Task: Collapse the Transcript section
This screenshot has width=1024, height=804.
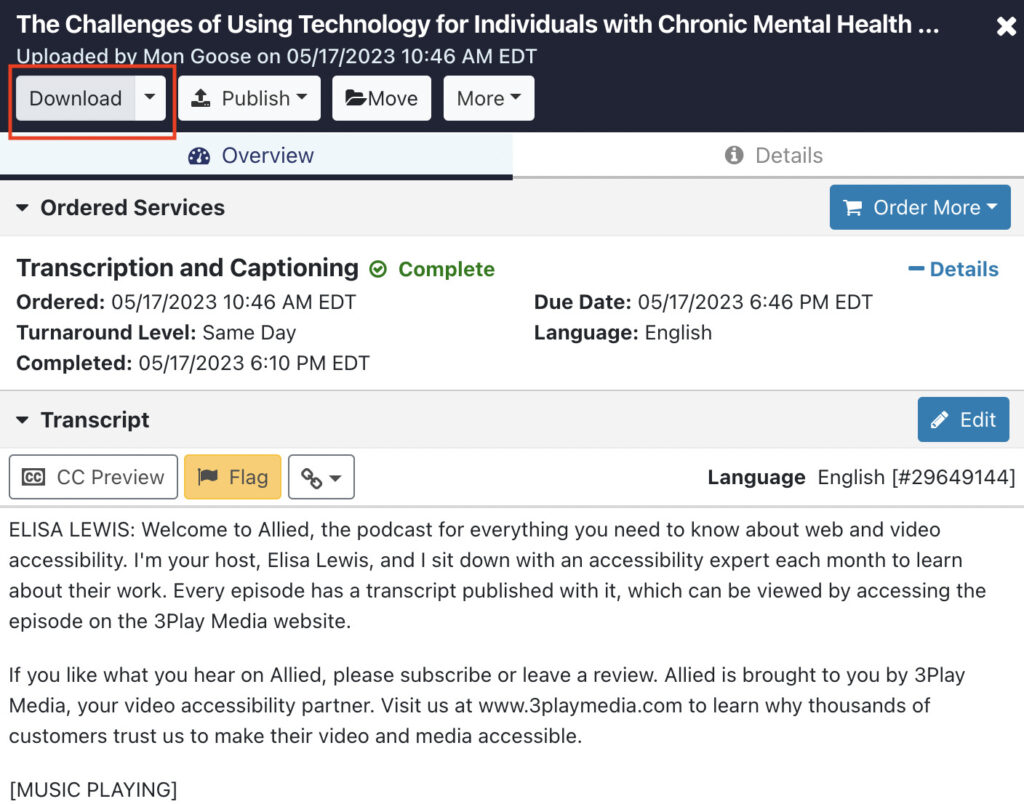Action: tap(22, 420)
